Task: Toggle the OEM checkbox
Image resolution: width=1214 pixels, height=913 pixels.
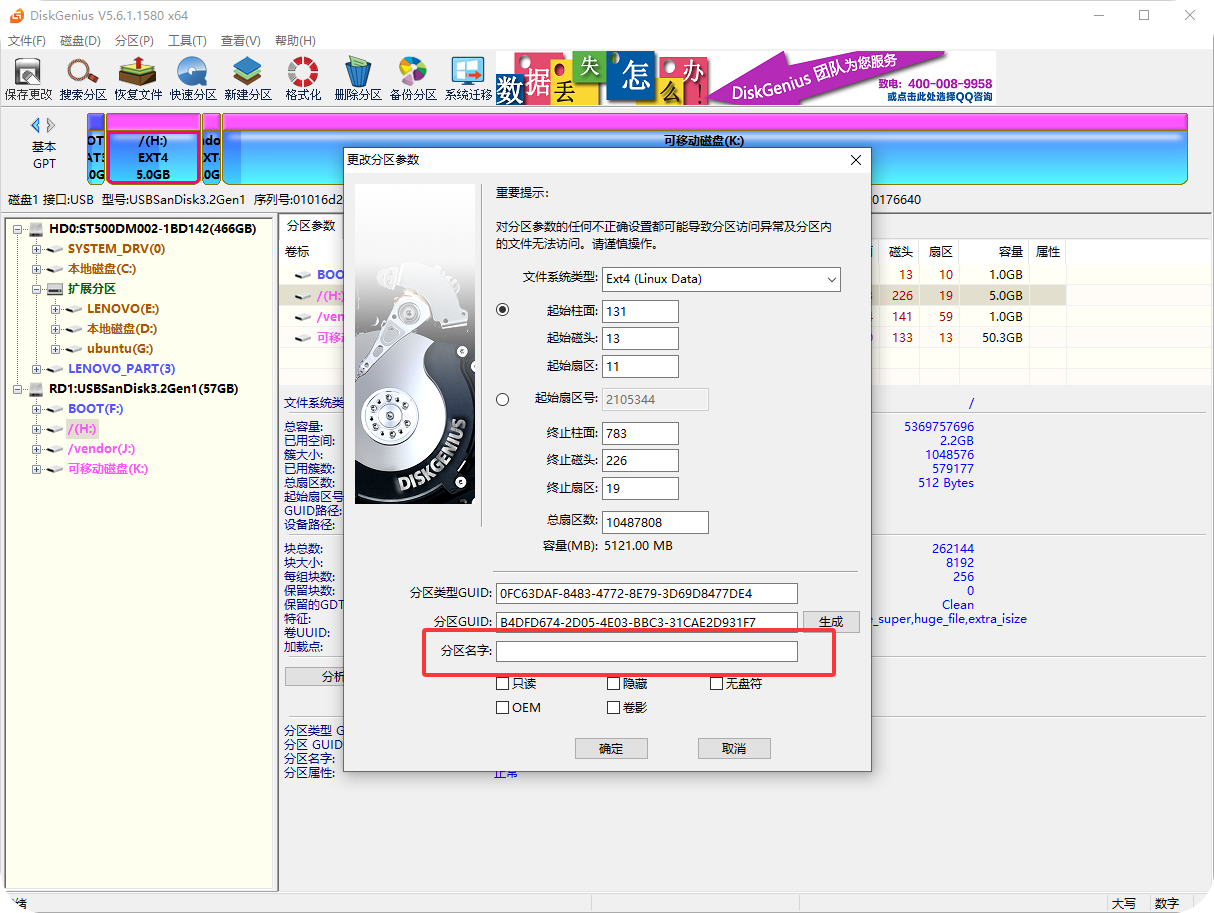Action: pos(503,708)
